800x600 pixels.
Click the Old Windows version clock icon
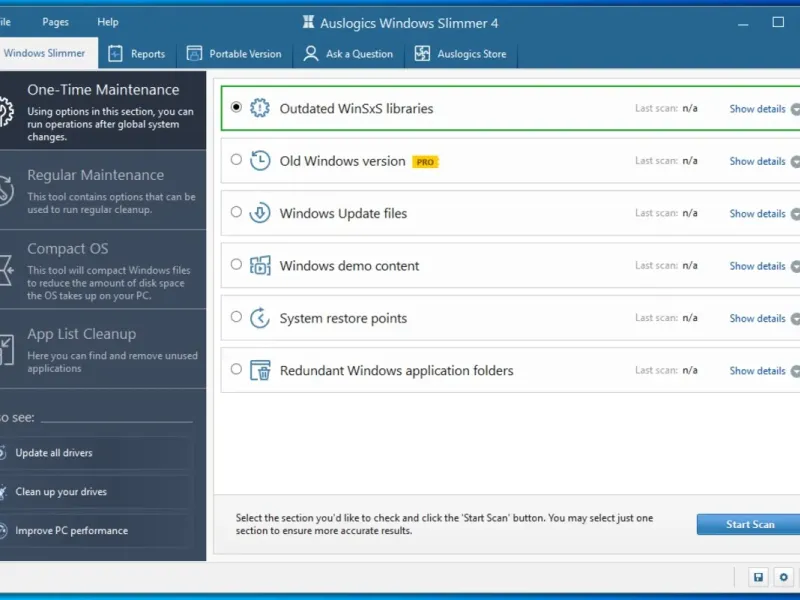pyautogui.click(x=260, y=161)
